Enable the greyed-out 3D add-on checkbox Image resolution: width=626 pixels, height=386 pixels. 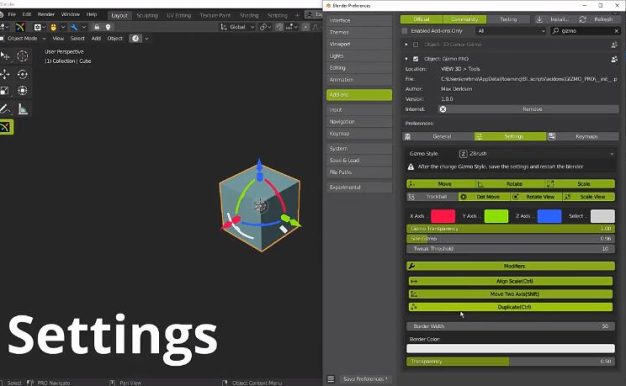click(x=416, y=45)
